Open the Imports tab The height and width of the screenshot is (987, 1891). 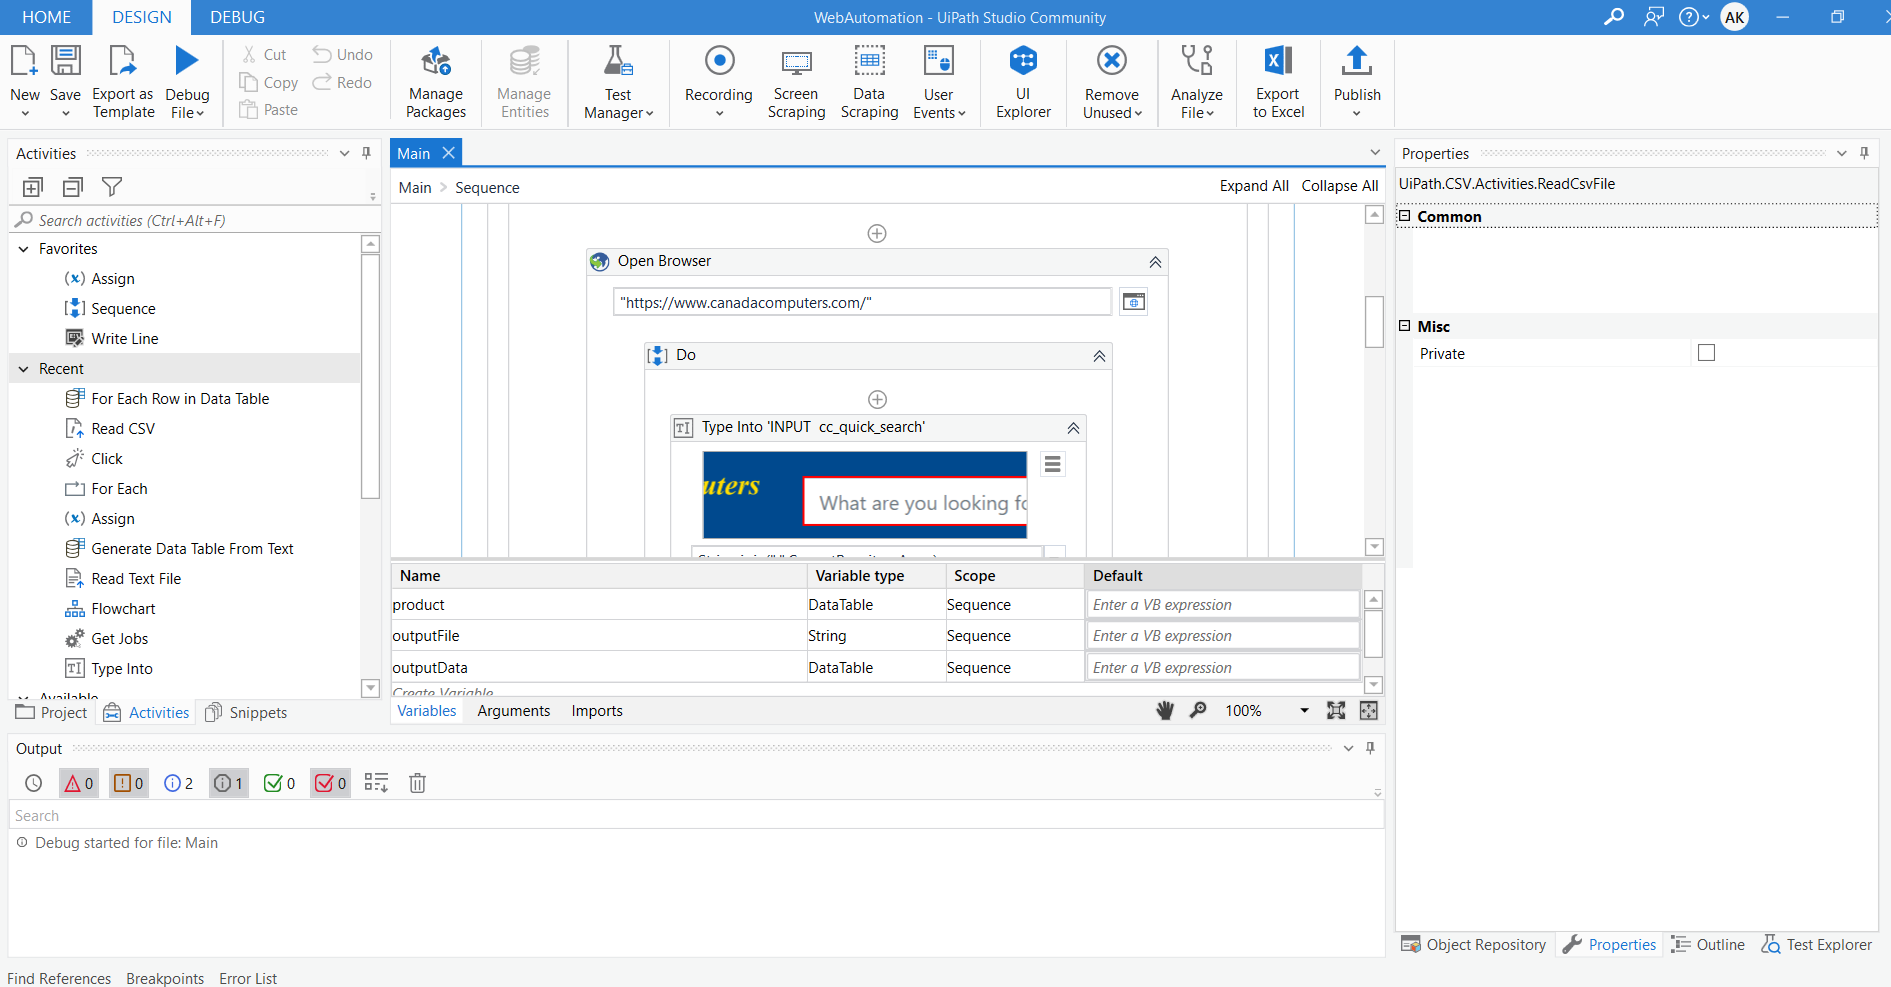coord(597,711)
